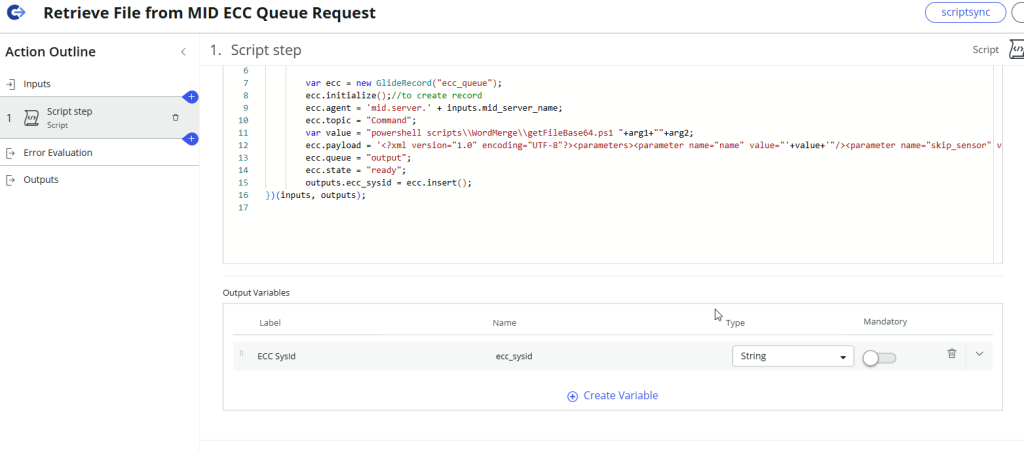The image size is (1024, 451).
Task: Expand the ECC SysId variable row
Action: coord(979,354)
